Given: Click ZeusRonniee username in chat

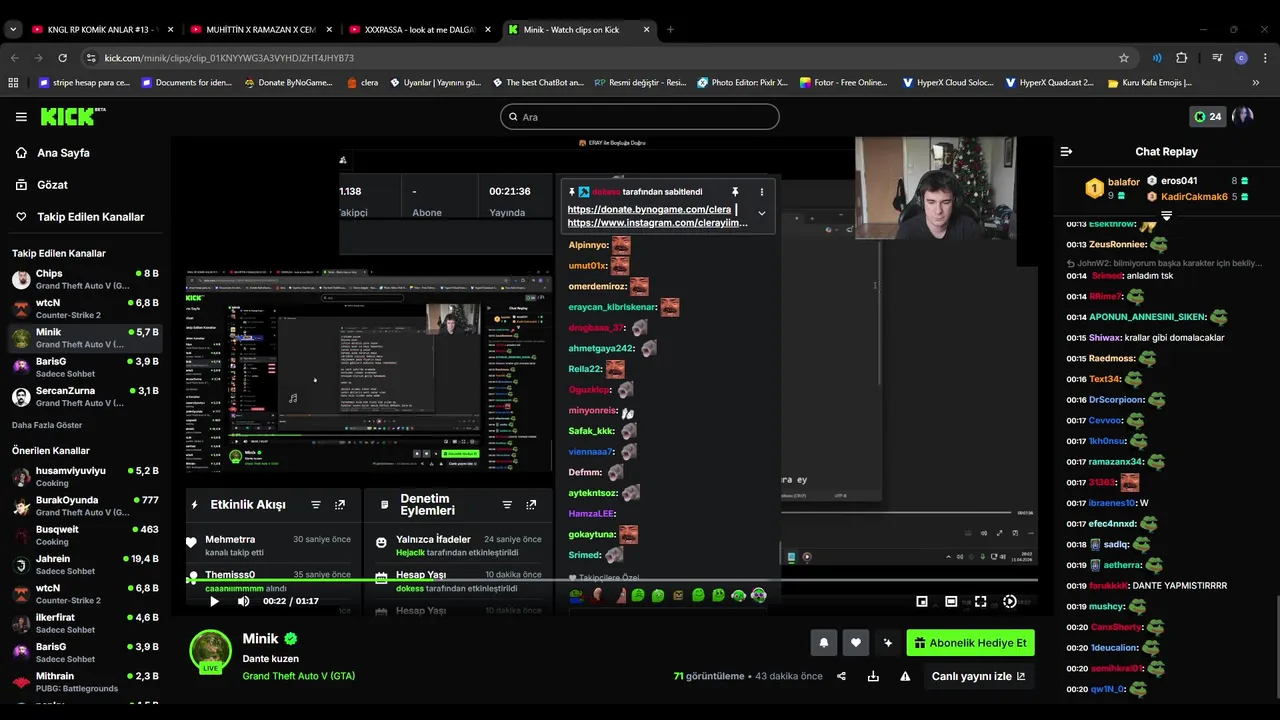Looking at the screenshot, I should [1118, 244].
